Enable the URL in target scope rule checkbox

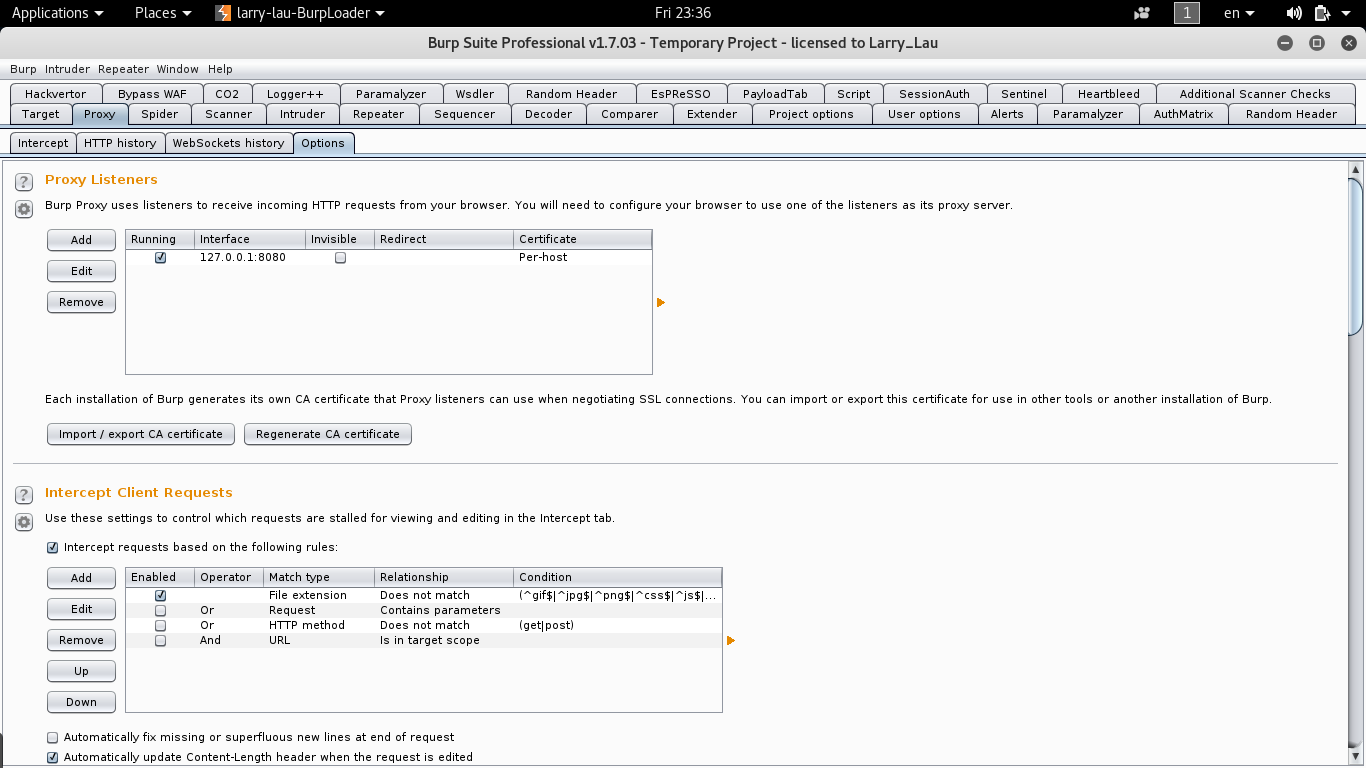pyautogui.click(x=160, y=640)
